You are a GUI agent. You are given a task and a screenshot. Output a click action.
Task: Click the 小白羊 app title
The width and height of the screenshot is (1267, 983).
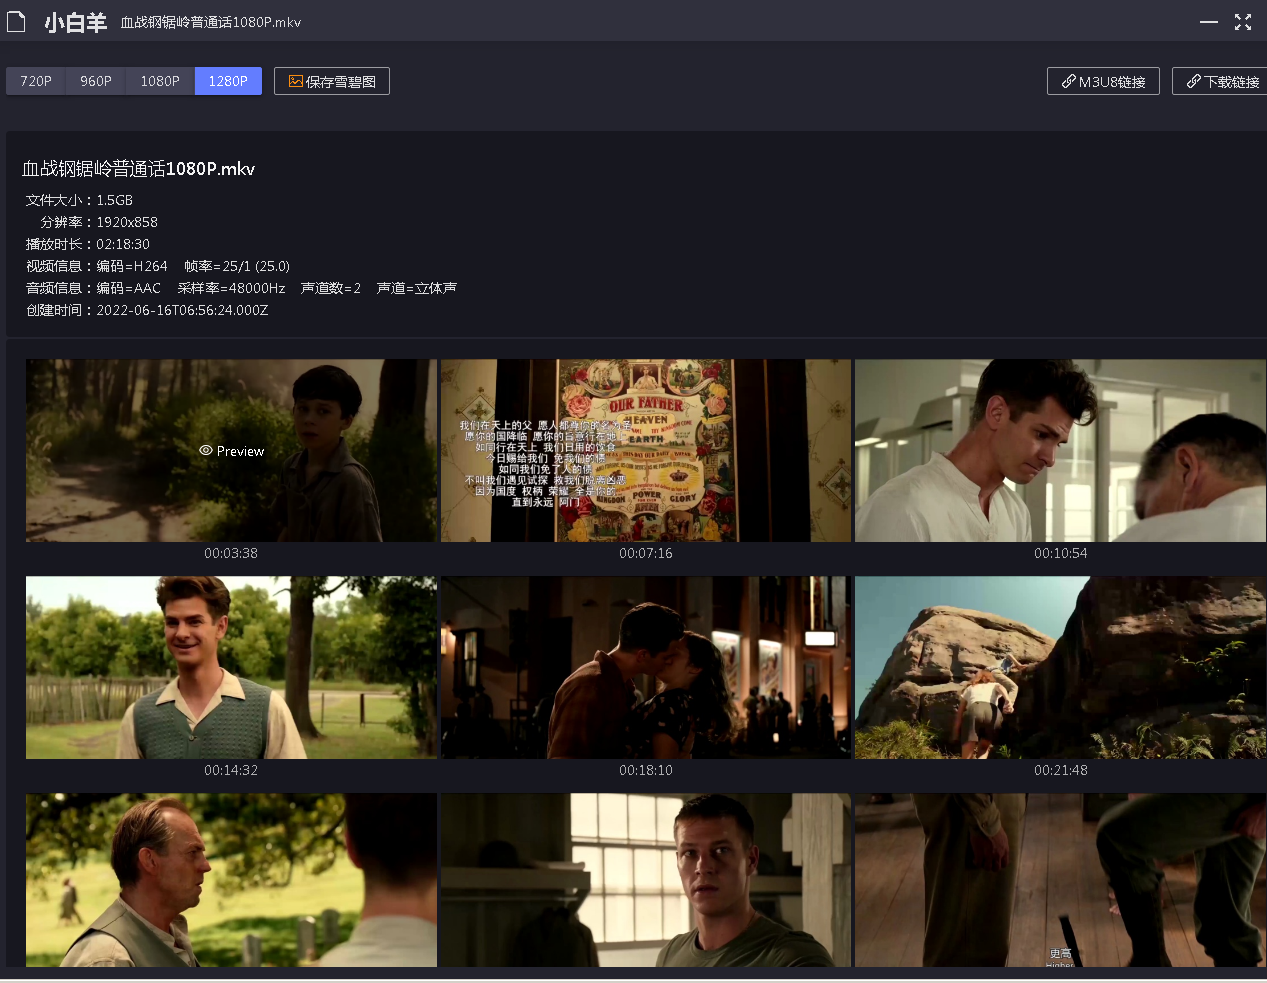pos(75,22)
